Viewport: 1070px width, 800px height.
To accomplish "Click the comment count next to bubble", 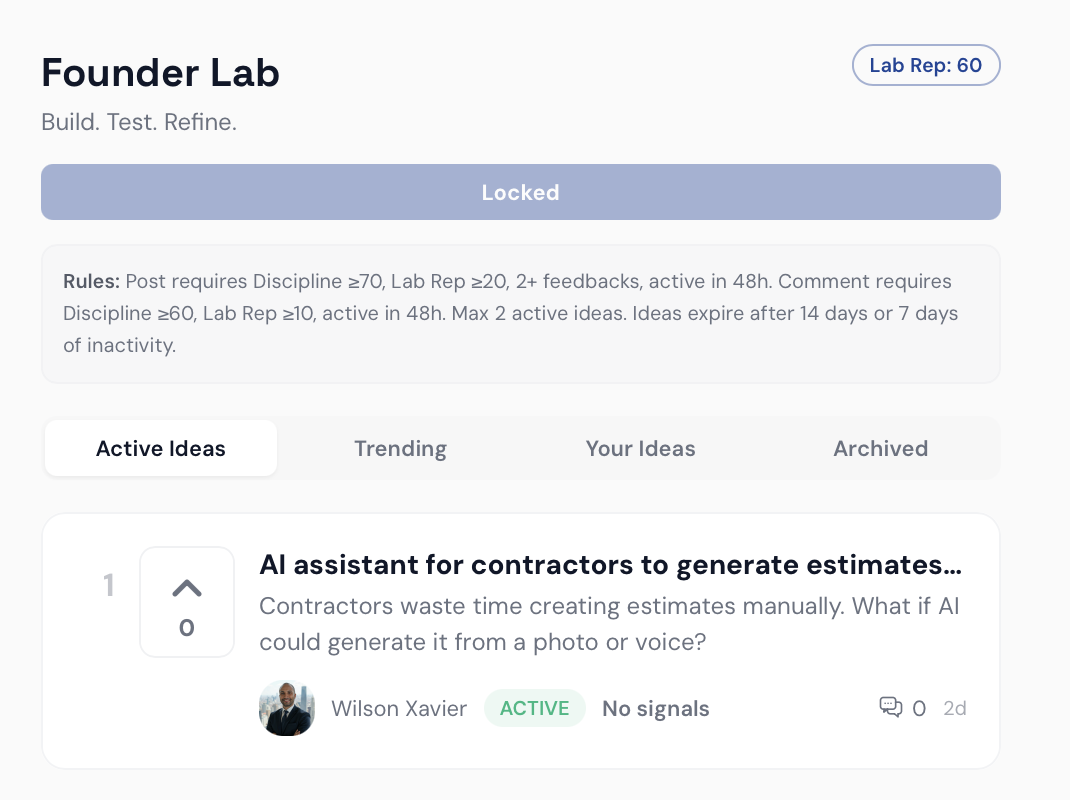I will [919, 709].
